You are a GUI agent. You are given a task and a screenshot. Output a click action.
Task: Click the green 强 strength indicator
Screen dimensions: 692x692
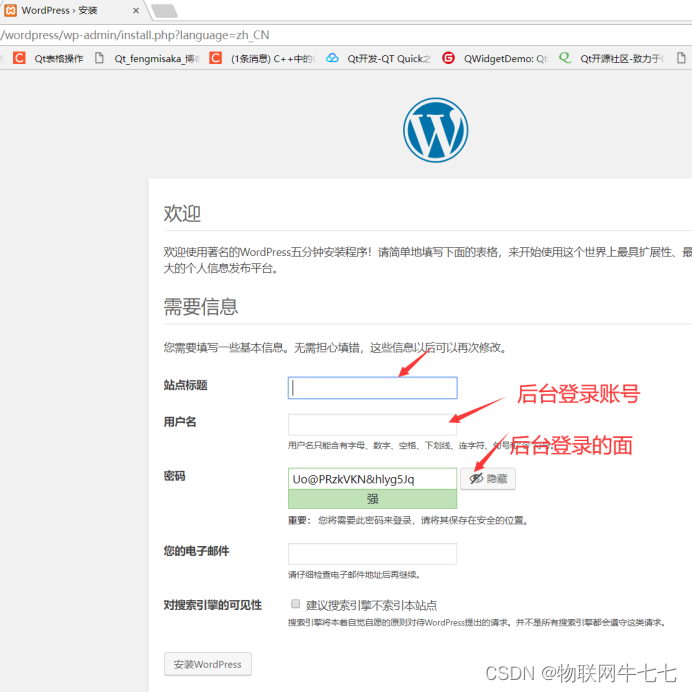(372, 499)
